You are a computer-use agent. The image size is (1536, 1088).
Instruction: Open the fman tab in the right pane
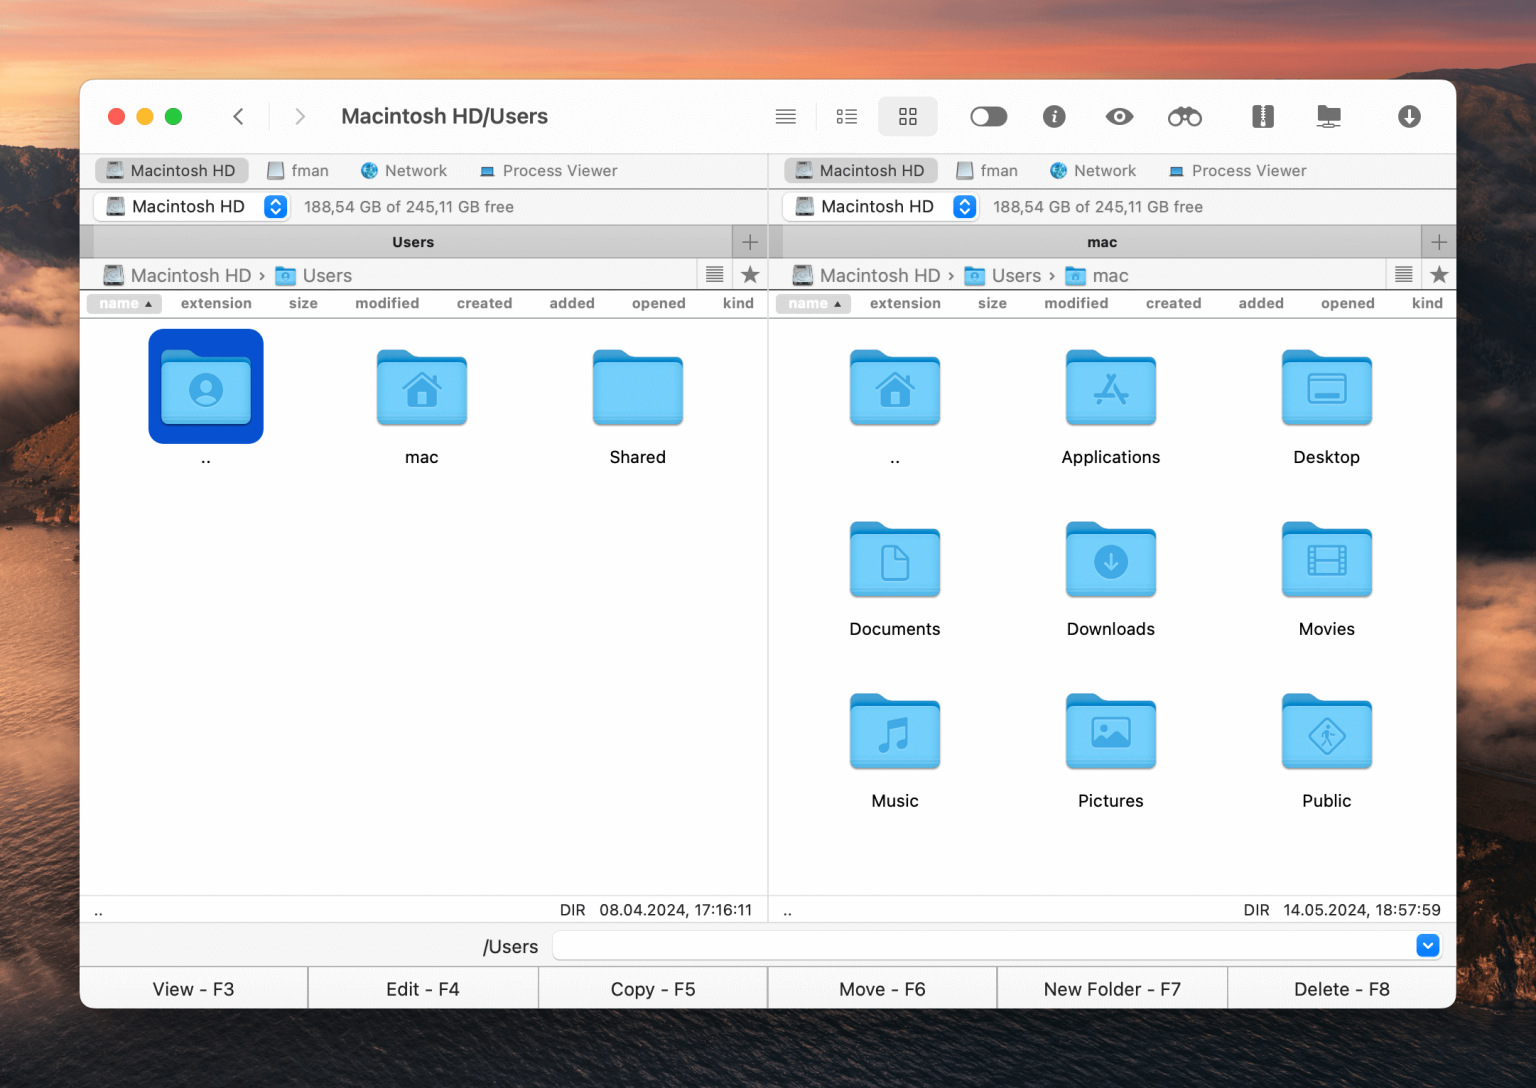click(x=988, y=170)
